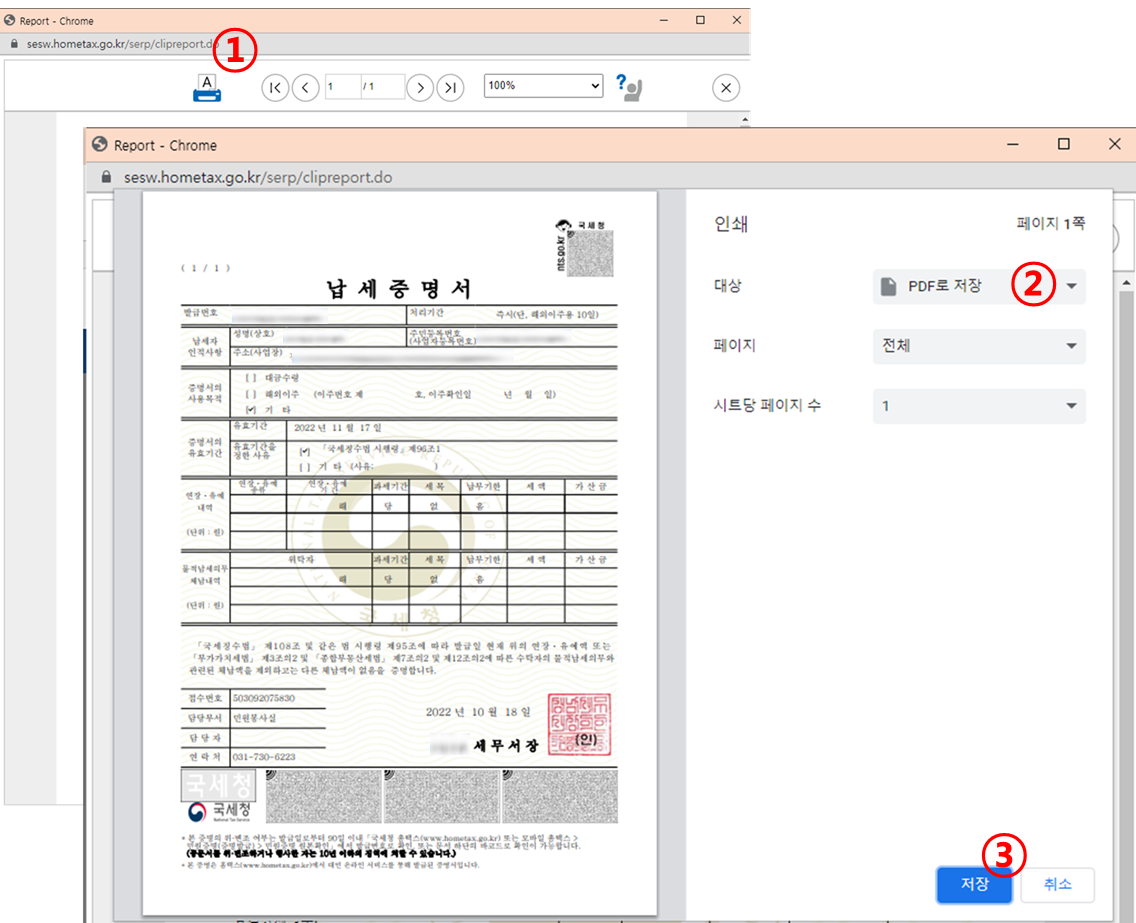The image size is (1136, 923).
Task: Change zoom using the 100% dropdown
Action: (x=543, y=86)
